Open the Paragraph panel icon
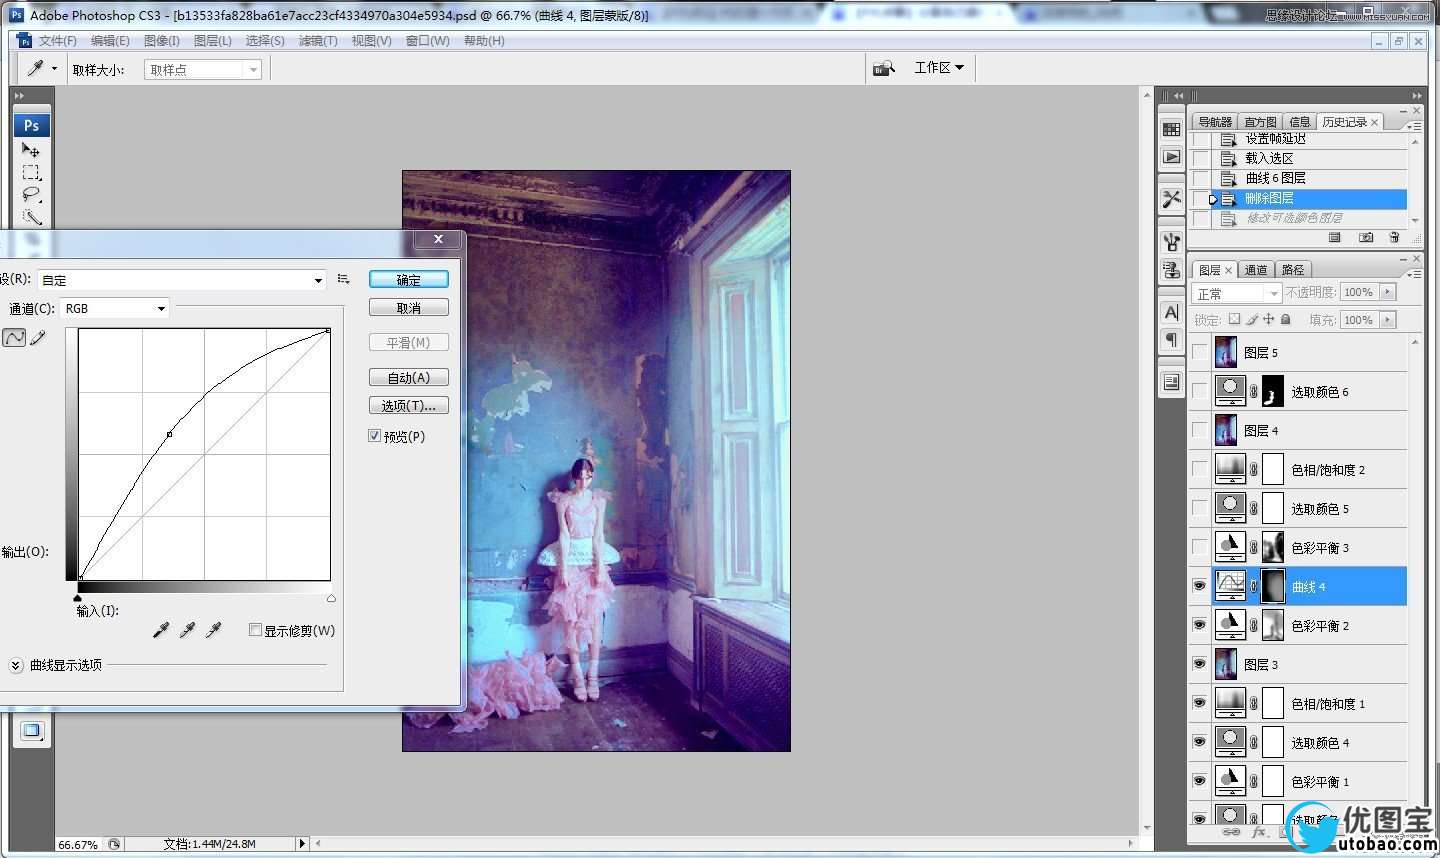Screen dimensions: 1440x858 point(1171,340)
